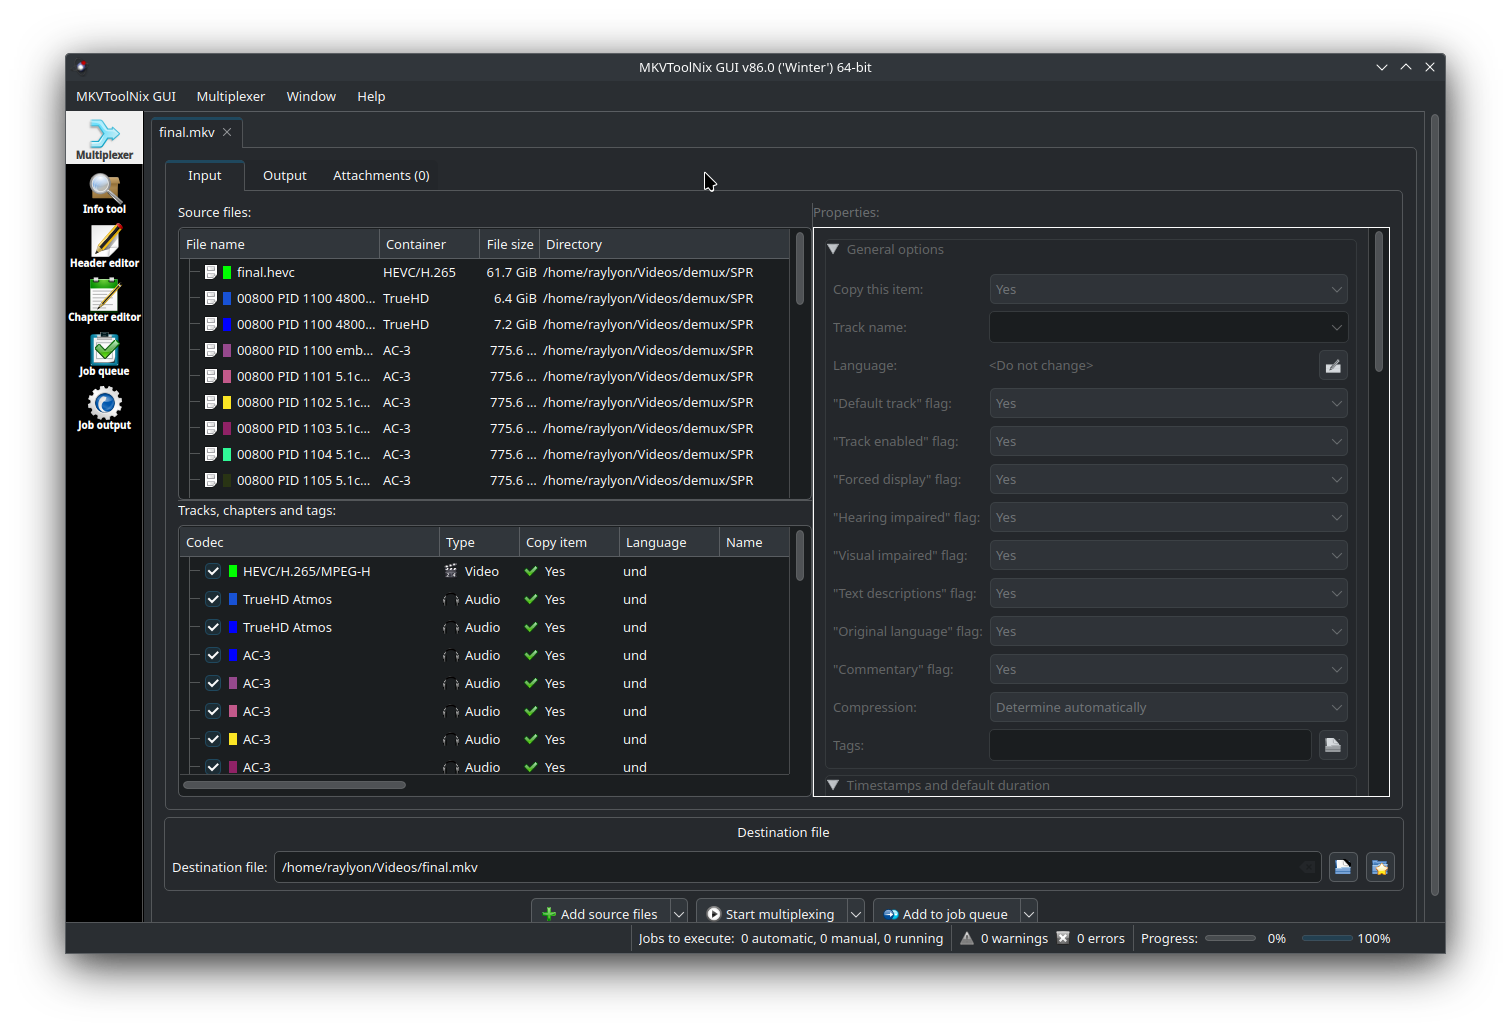Switch to the Job queue

tap(104, 354)
